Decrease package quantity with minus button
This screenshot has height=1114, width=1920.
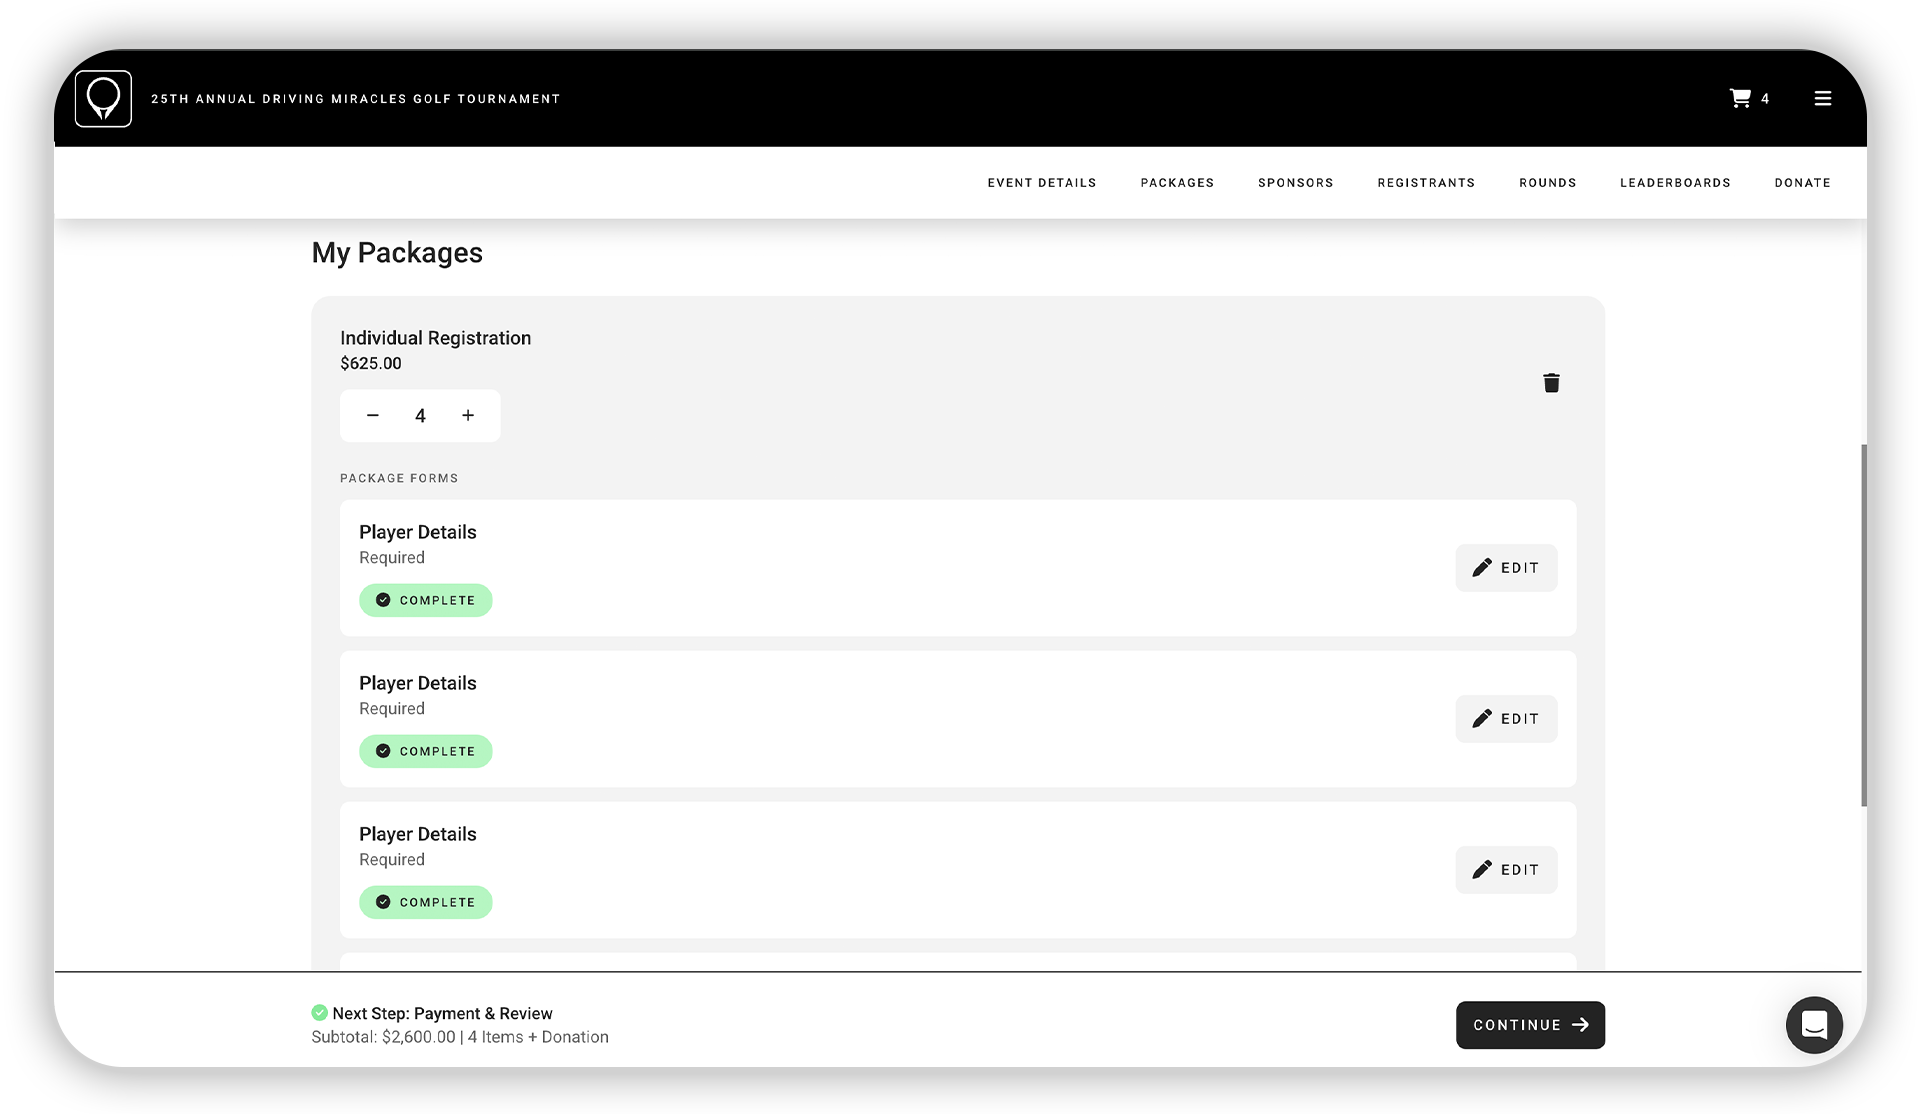[x=372, y=415]
